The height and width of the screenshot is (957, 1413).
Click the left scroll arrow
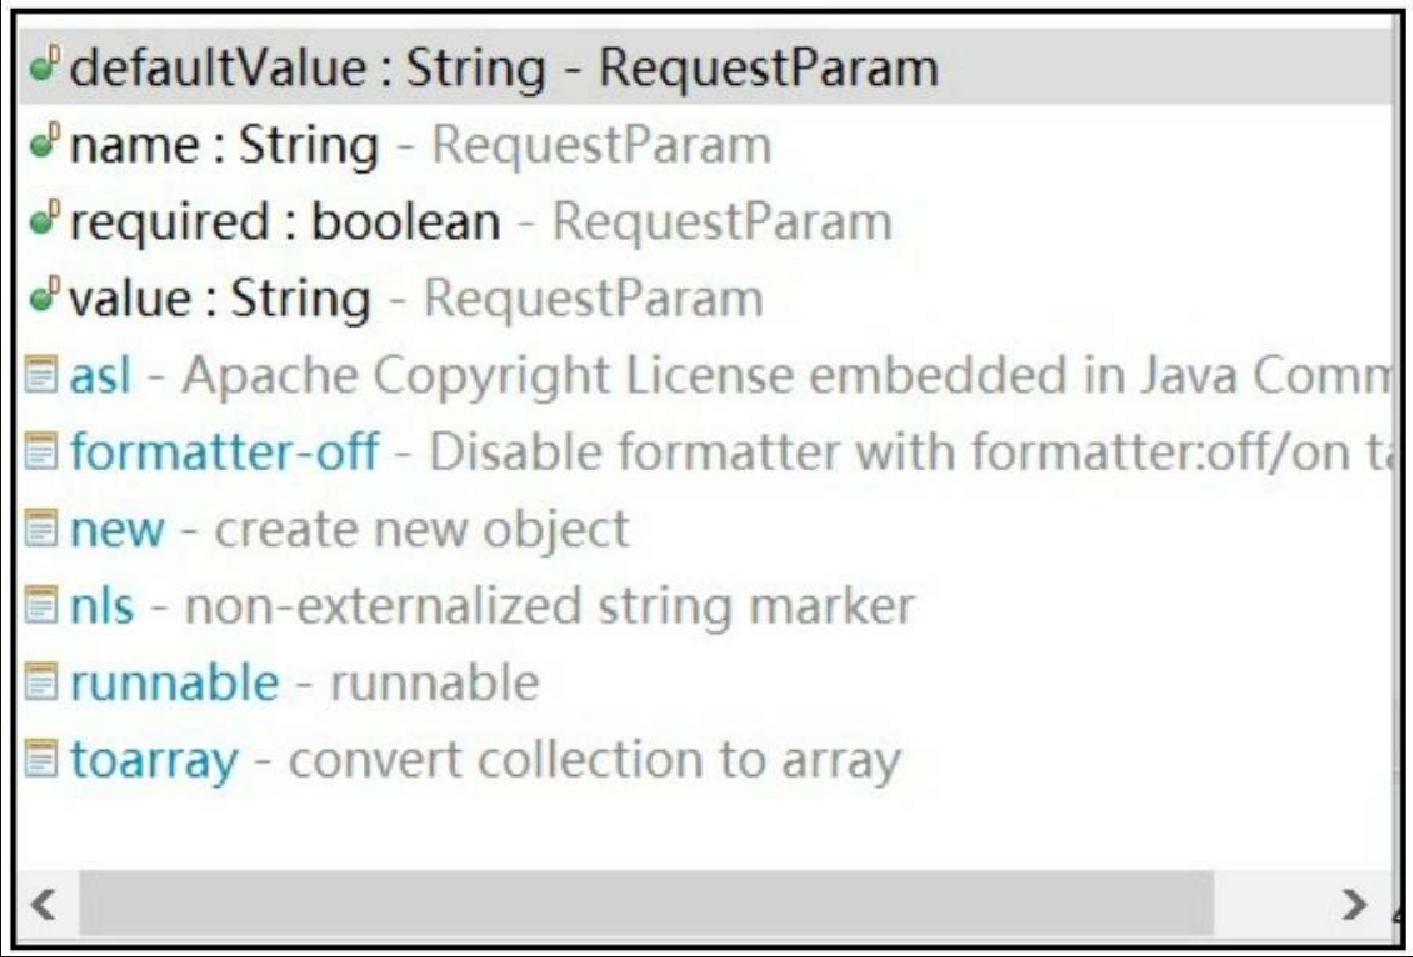pyautogui.click(x=44, y=904)
